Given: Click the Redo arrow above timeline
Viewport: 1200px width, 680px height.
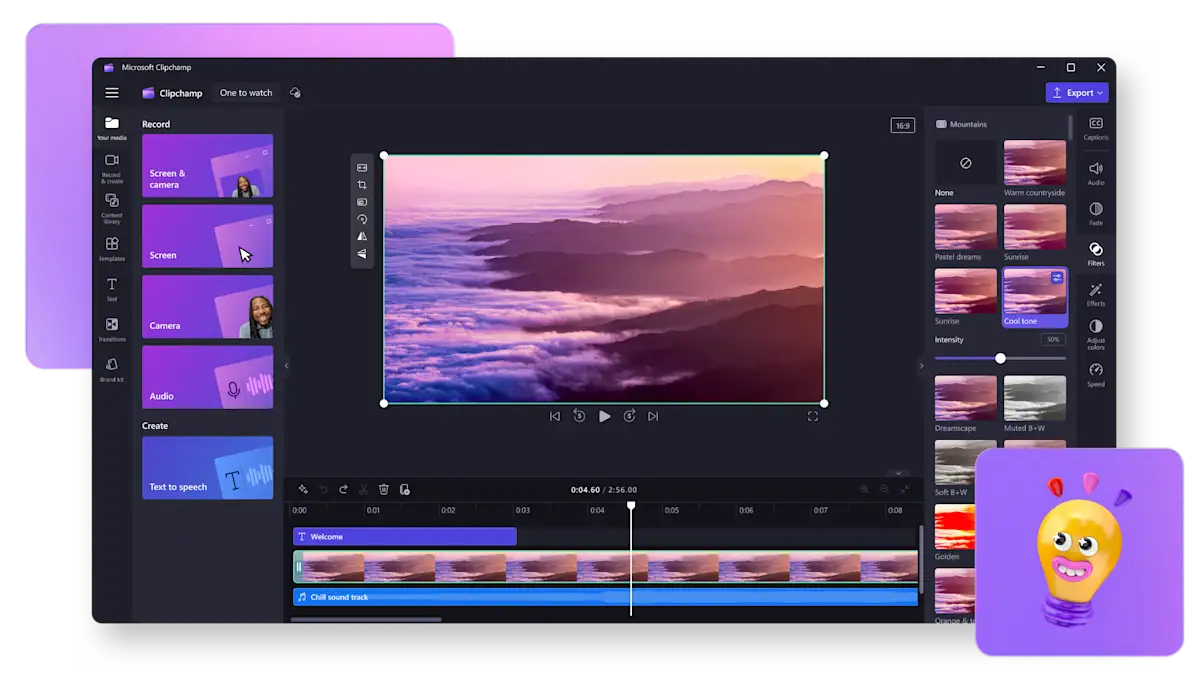Looking at the screenshot, I should point(343,490).
